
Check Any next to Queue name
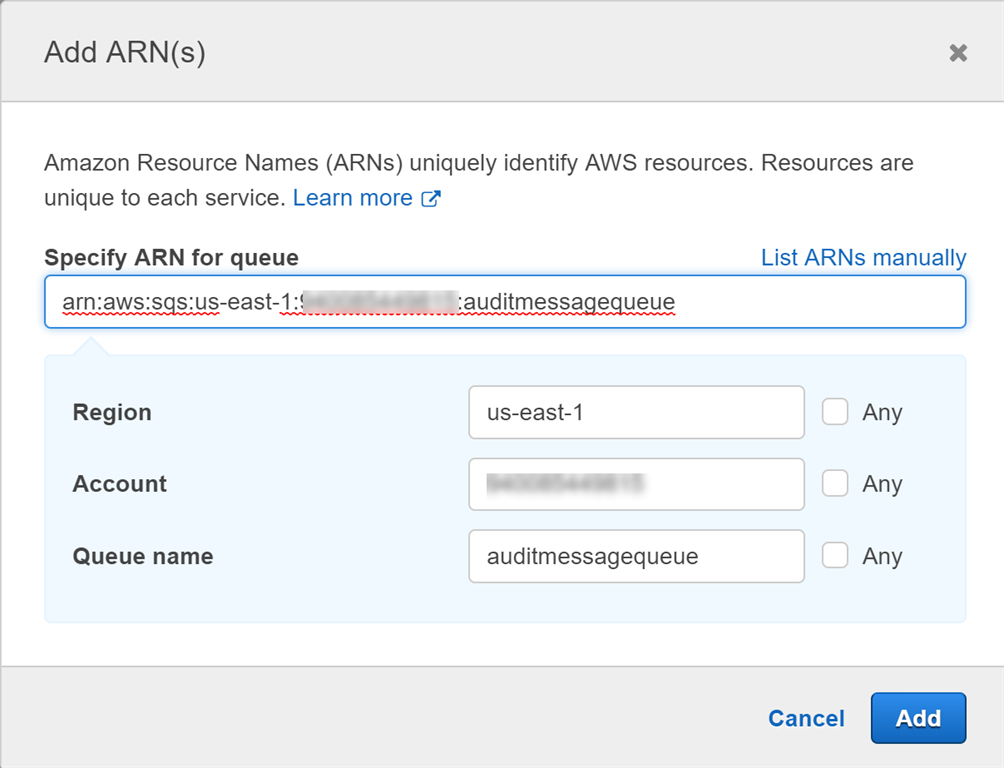(x=836, y=555)
